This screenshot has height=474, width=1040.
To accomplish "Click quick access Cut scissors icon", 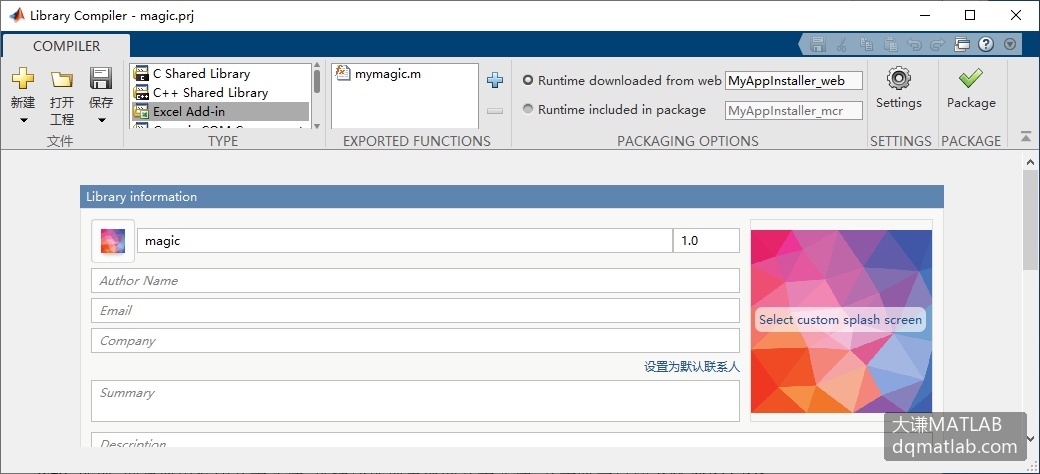I will click(842, 44).
